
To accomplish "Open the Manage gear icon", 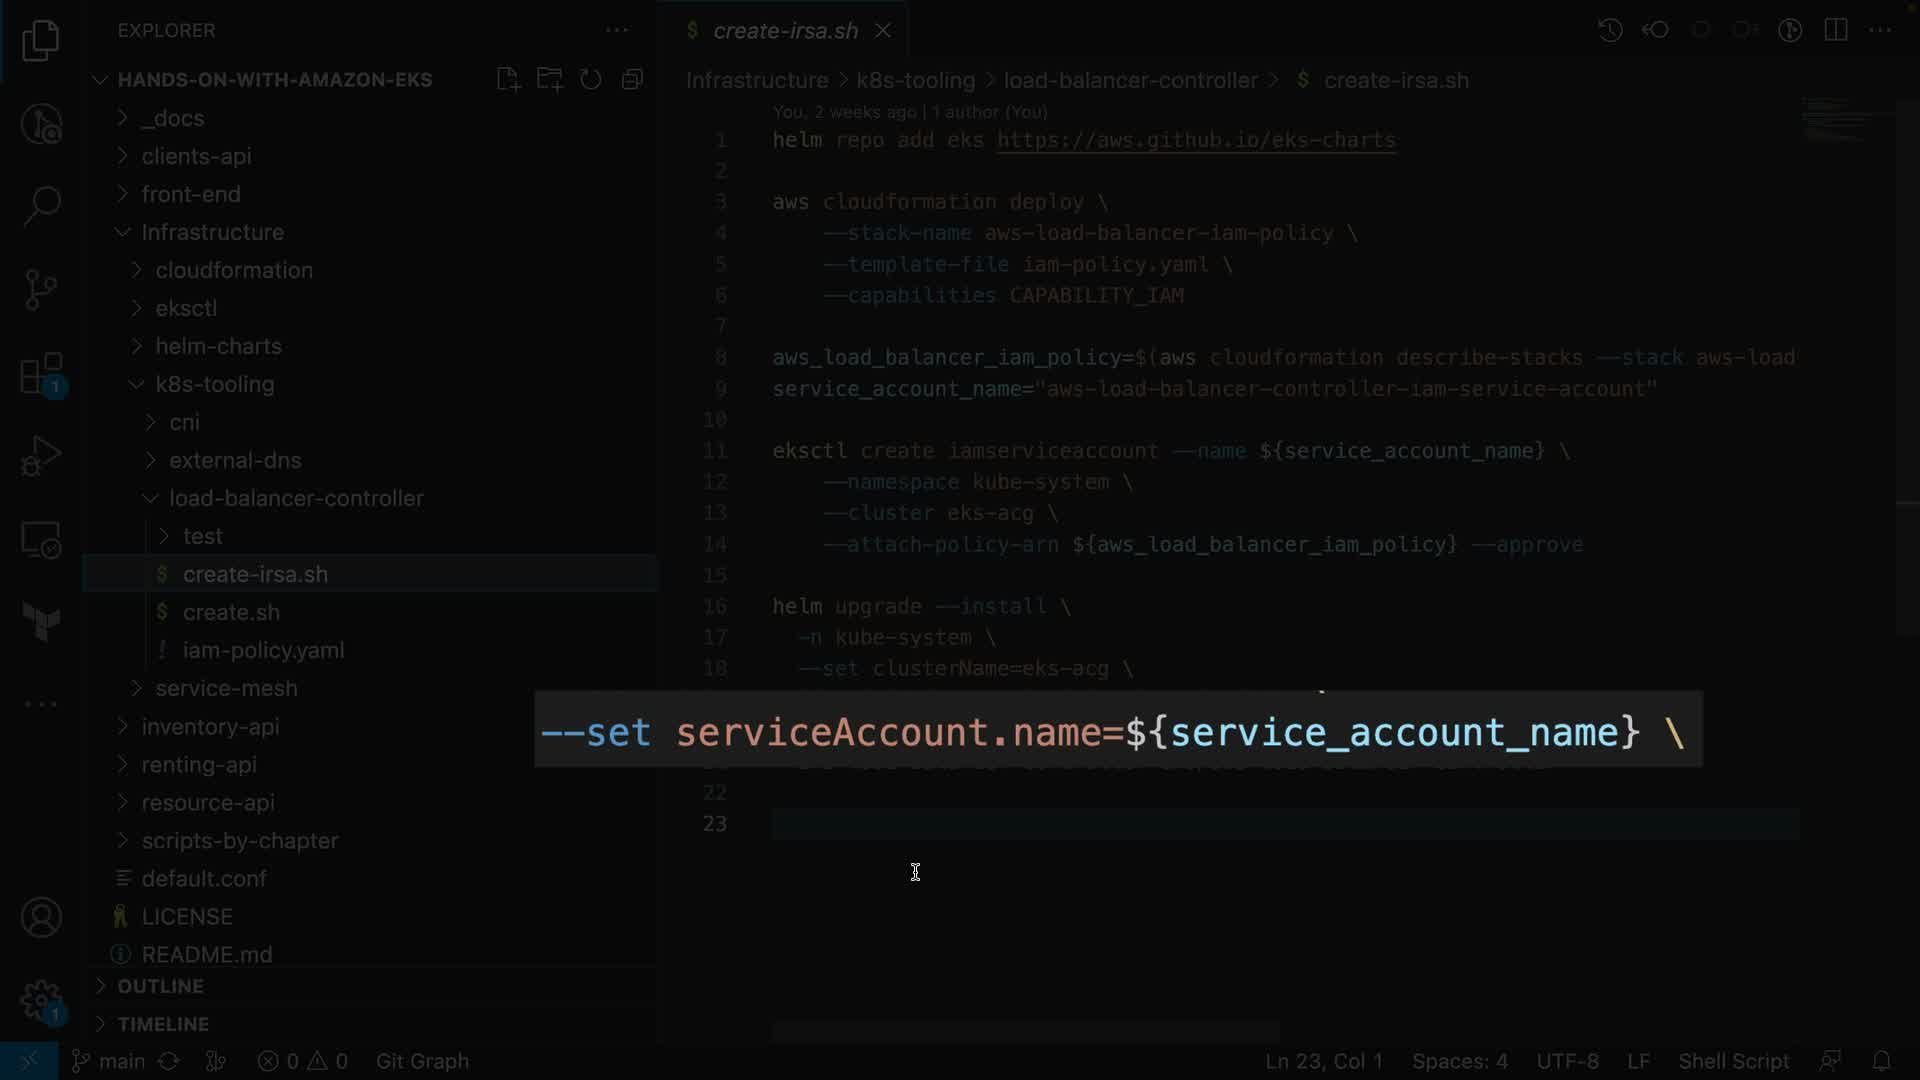I will point(41,1000).
